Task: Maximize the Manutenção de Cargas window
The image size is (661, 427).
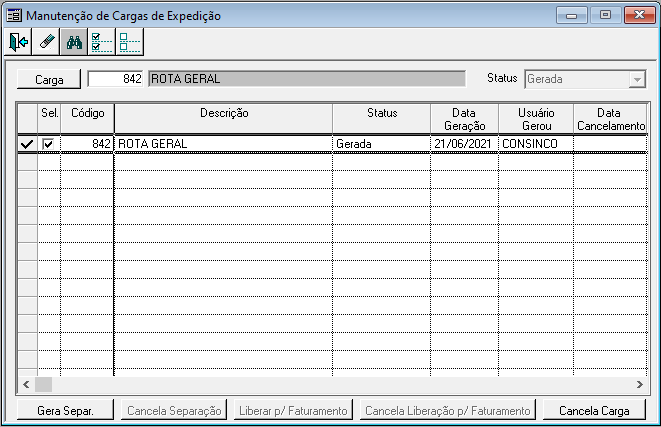Action: pos(605,15)
